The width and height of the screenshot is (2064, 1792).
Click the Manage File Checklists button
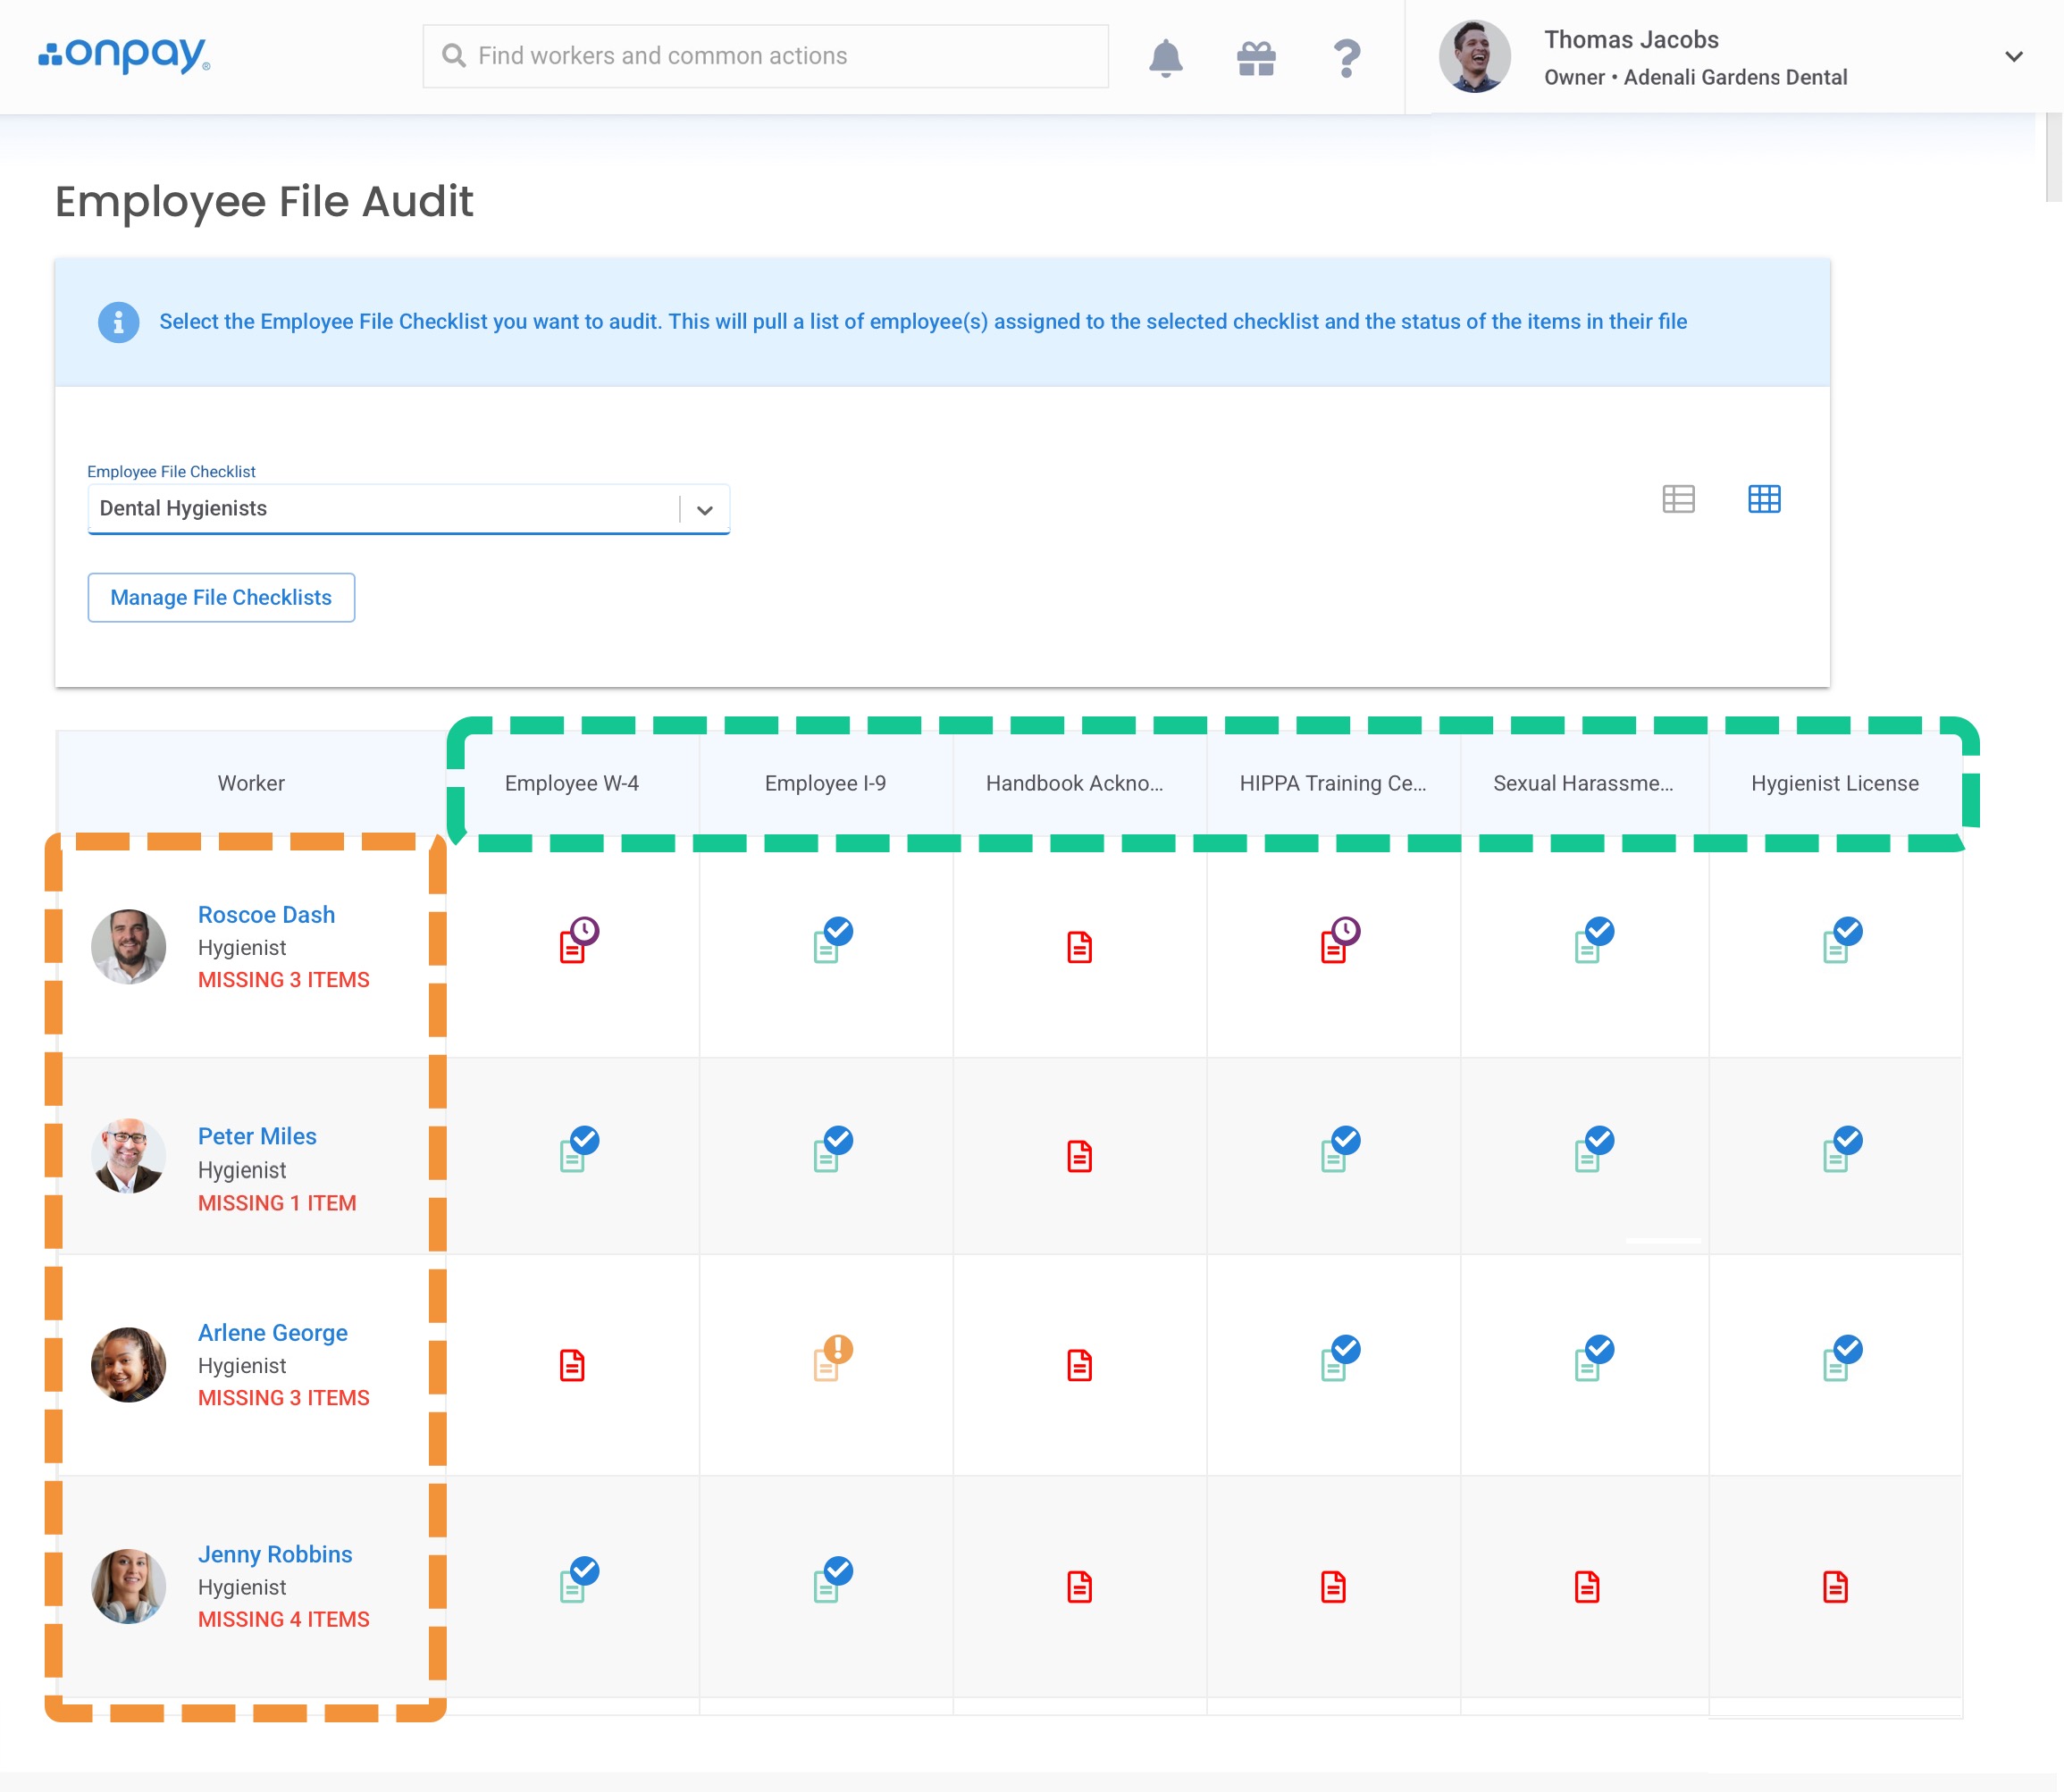coord(221,598)
